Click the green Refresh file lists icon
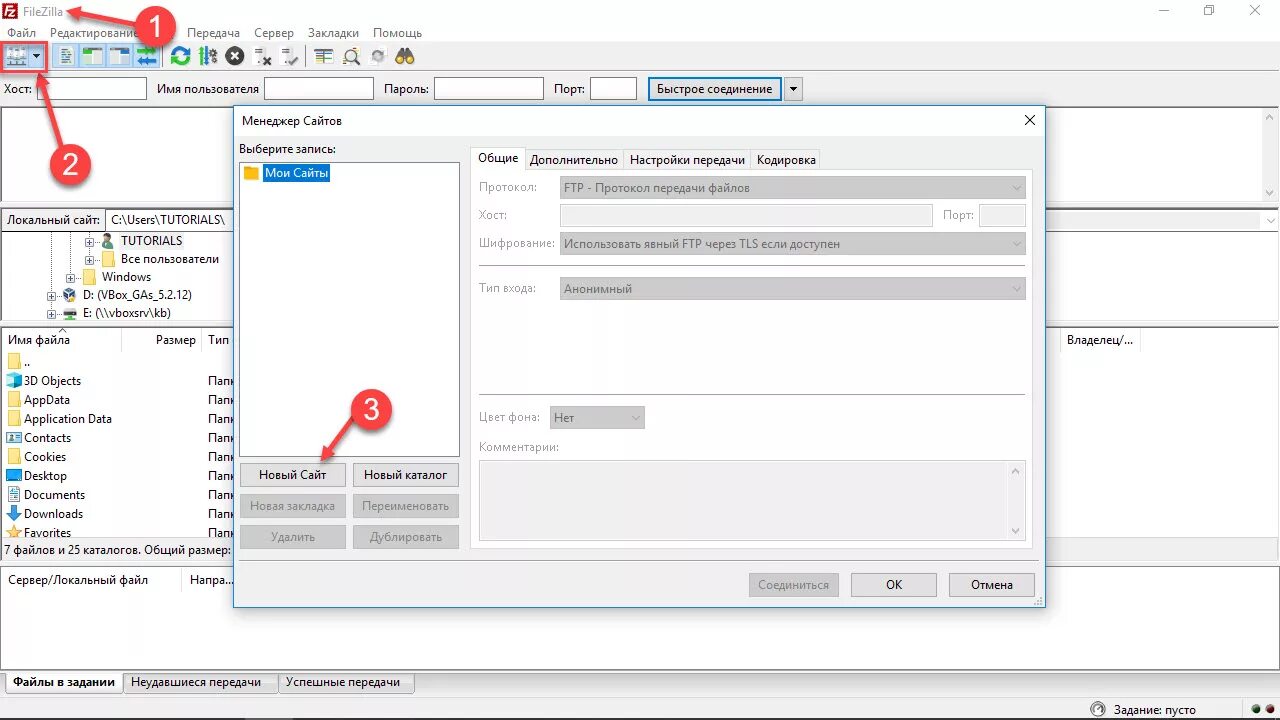The image size is (1280, 720). [180, 57]
